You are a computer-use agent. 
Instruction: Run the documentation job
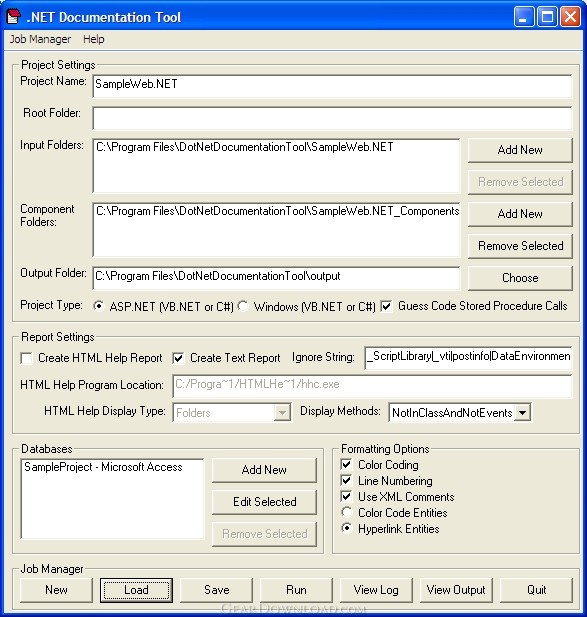(x=296, y=590)
